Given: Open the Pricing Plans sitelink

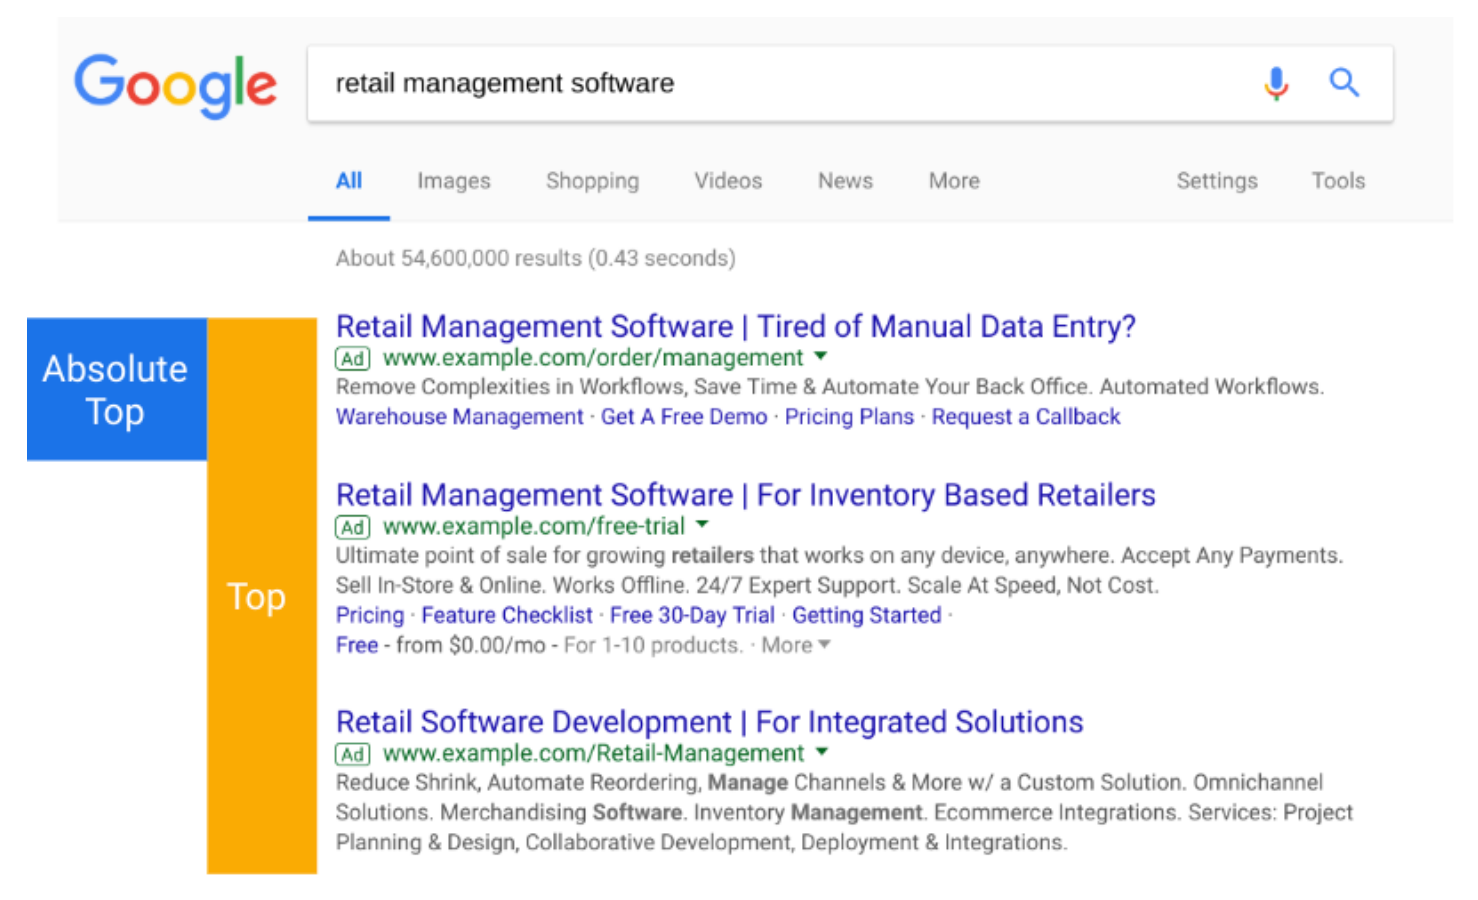Looking at the screenshot, I should 849,417.
